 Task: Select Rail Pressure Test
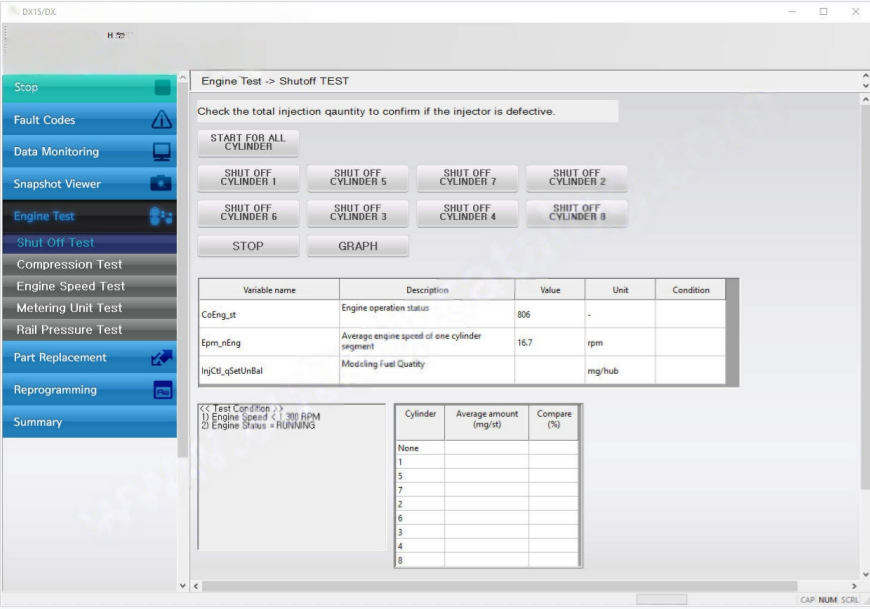tap(70, 330)
